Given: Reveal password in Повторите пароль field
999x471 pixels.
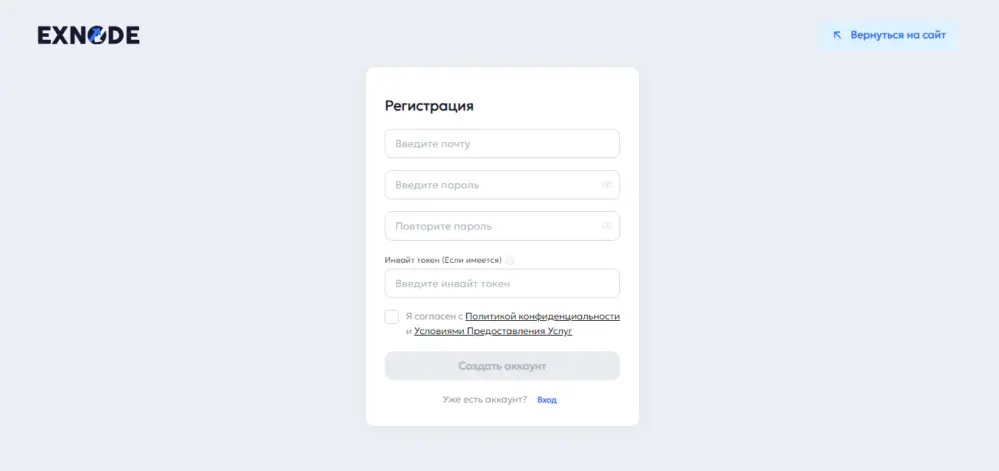Looking at the screenshot, I should click(x=606, y=226).
